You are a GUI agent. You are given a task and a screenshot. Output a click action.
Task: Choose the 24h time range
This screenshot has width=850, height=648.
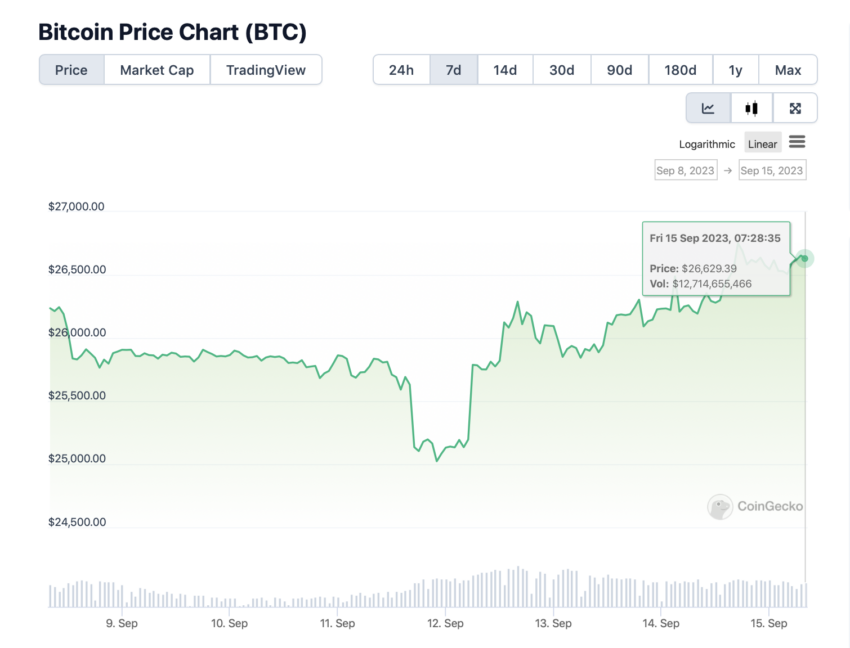point(401,70)
